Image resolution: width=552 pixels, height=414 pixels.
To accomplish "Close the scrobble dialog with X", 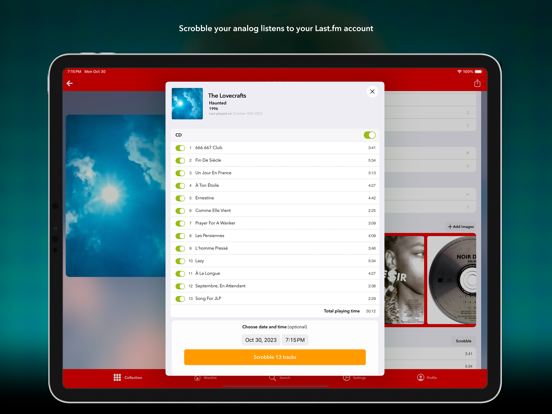I will click(x=372, y=92).
